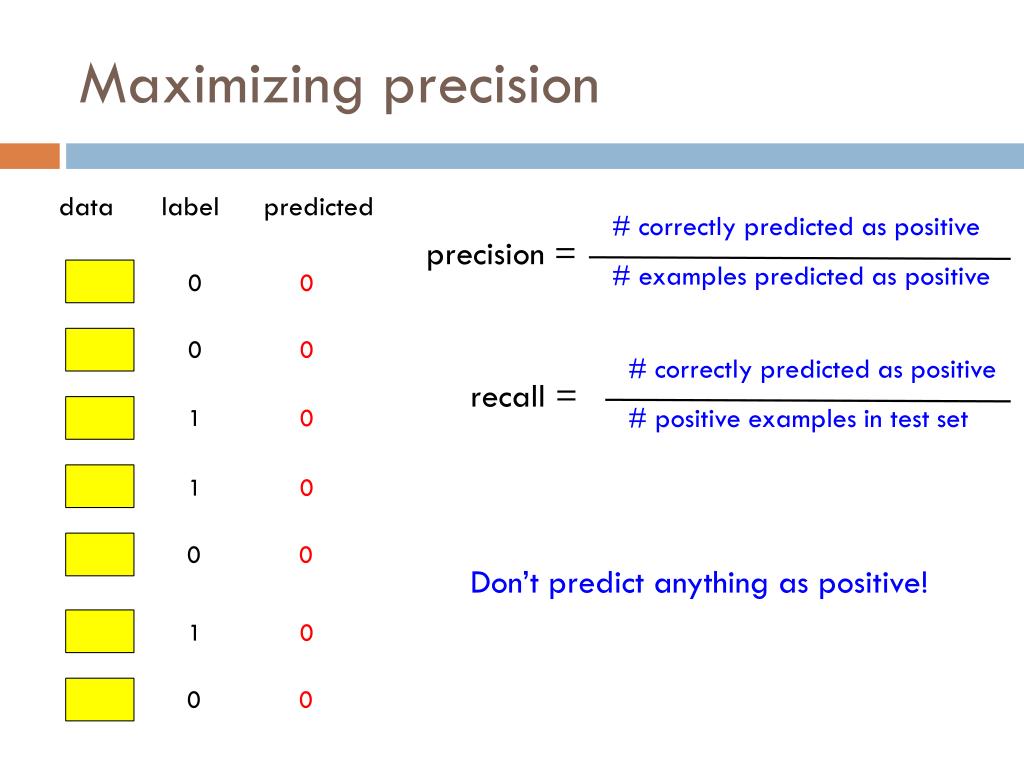Select the red predicted 0 in the first row
Image resolution: width=1024 pixels, height=768 pixels.
(x=306, y=283)
